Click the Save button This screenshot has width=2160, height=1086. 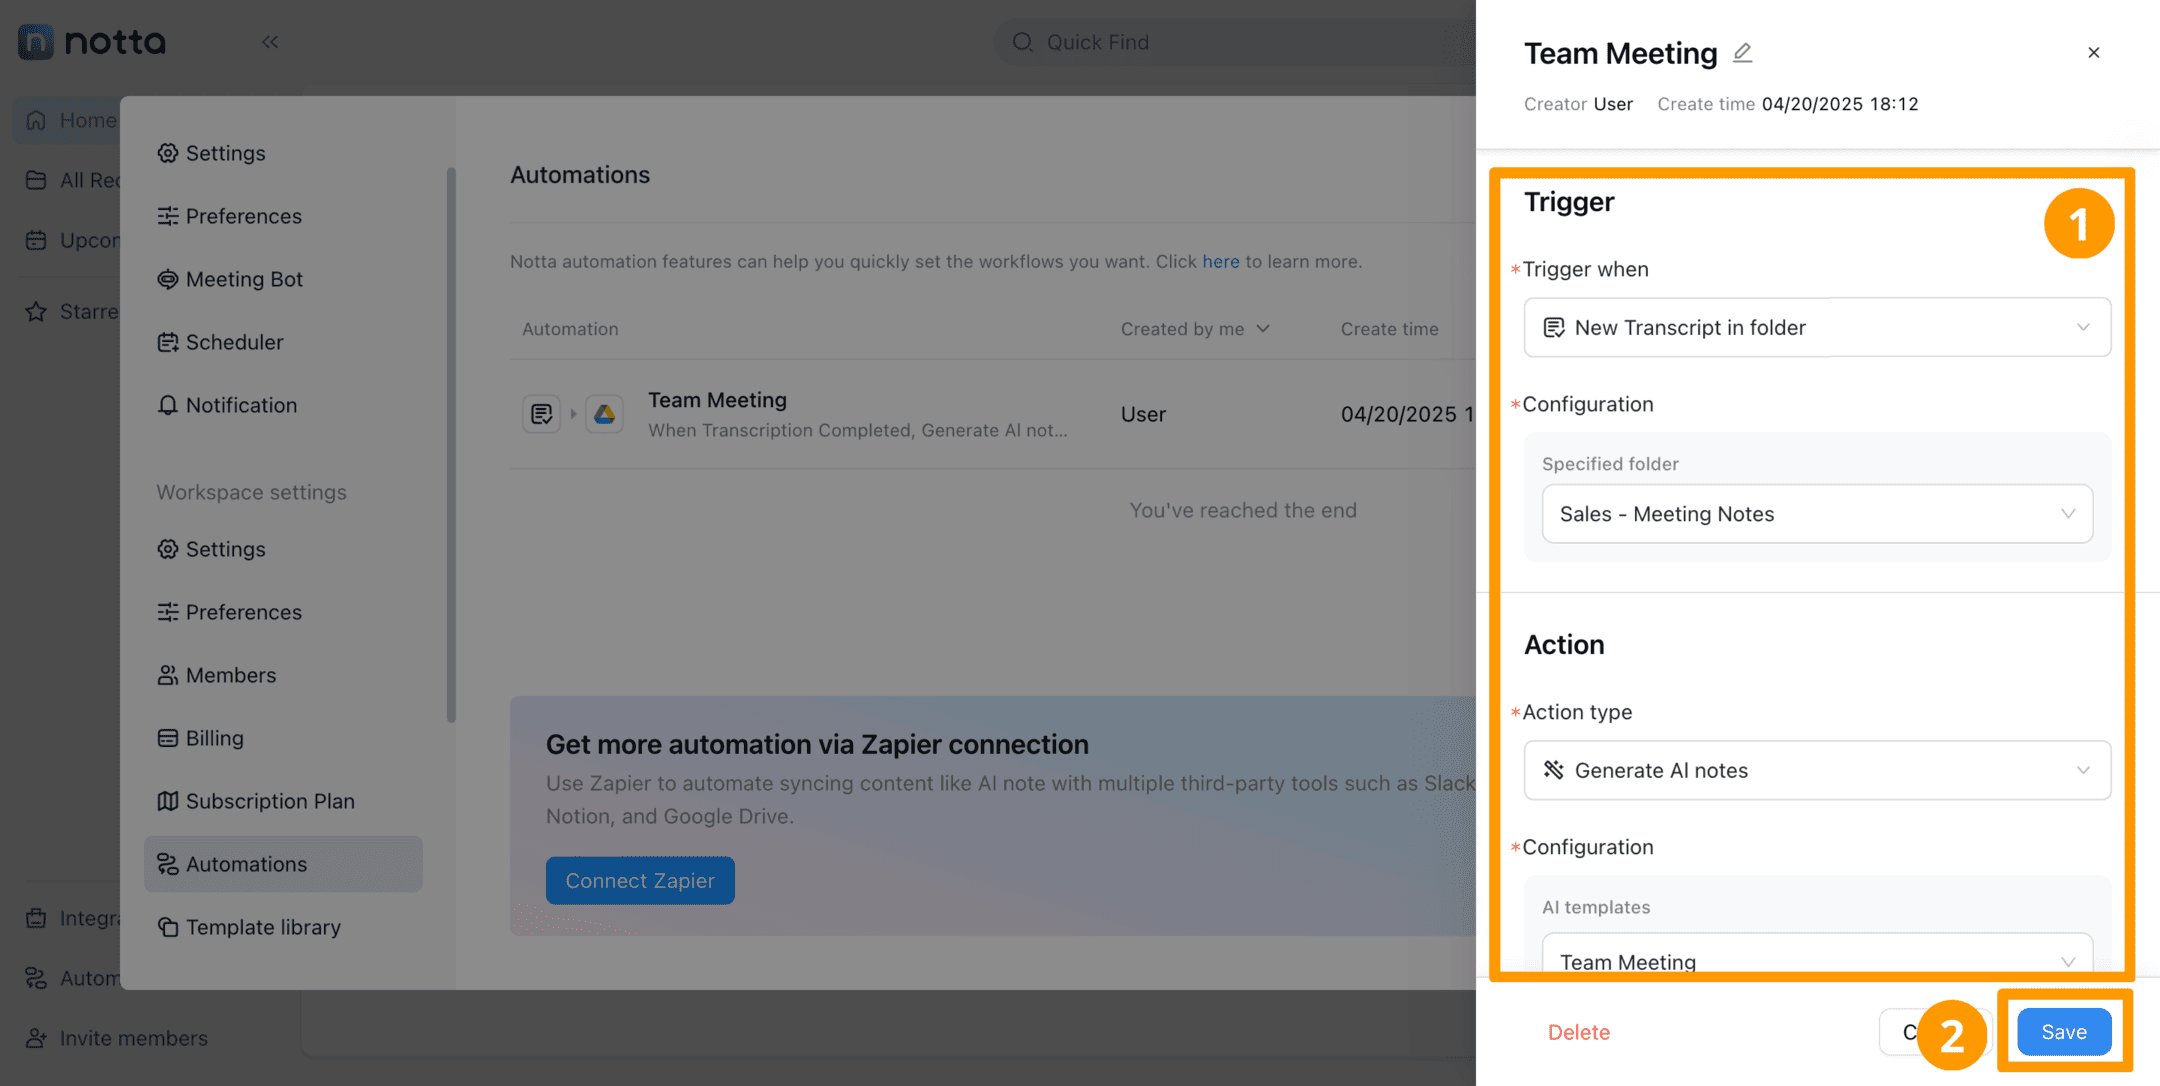pyautogui.click(x=2064, y=1032)
